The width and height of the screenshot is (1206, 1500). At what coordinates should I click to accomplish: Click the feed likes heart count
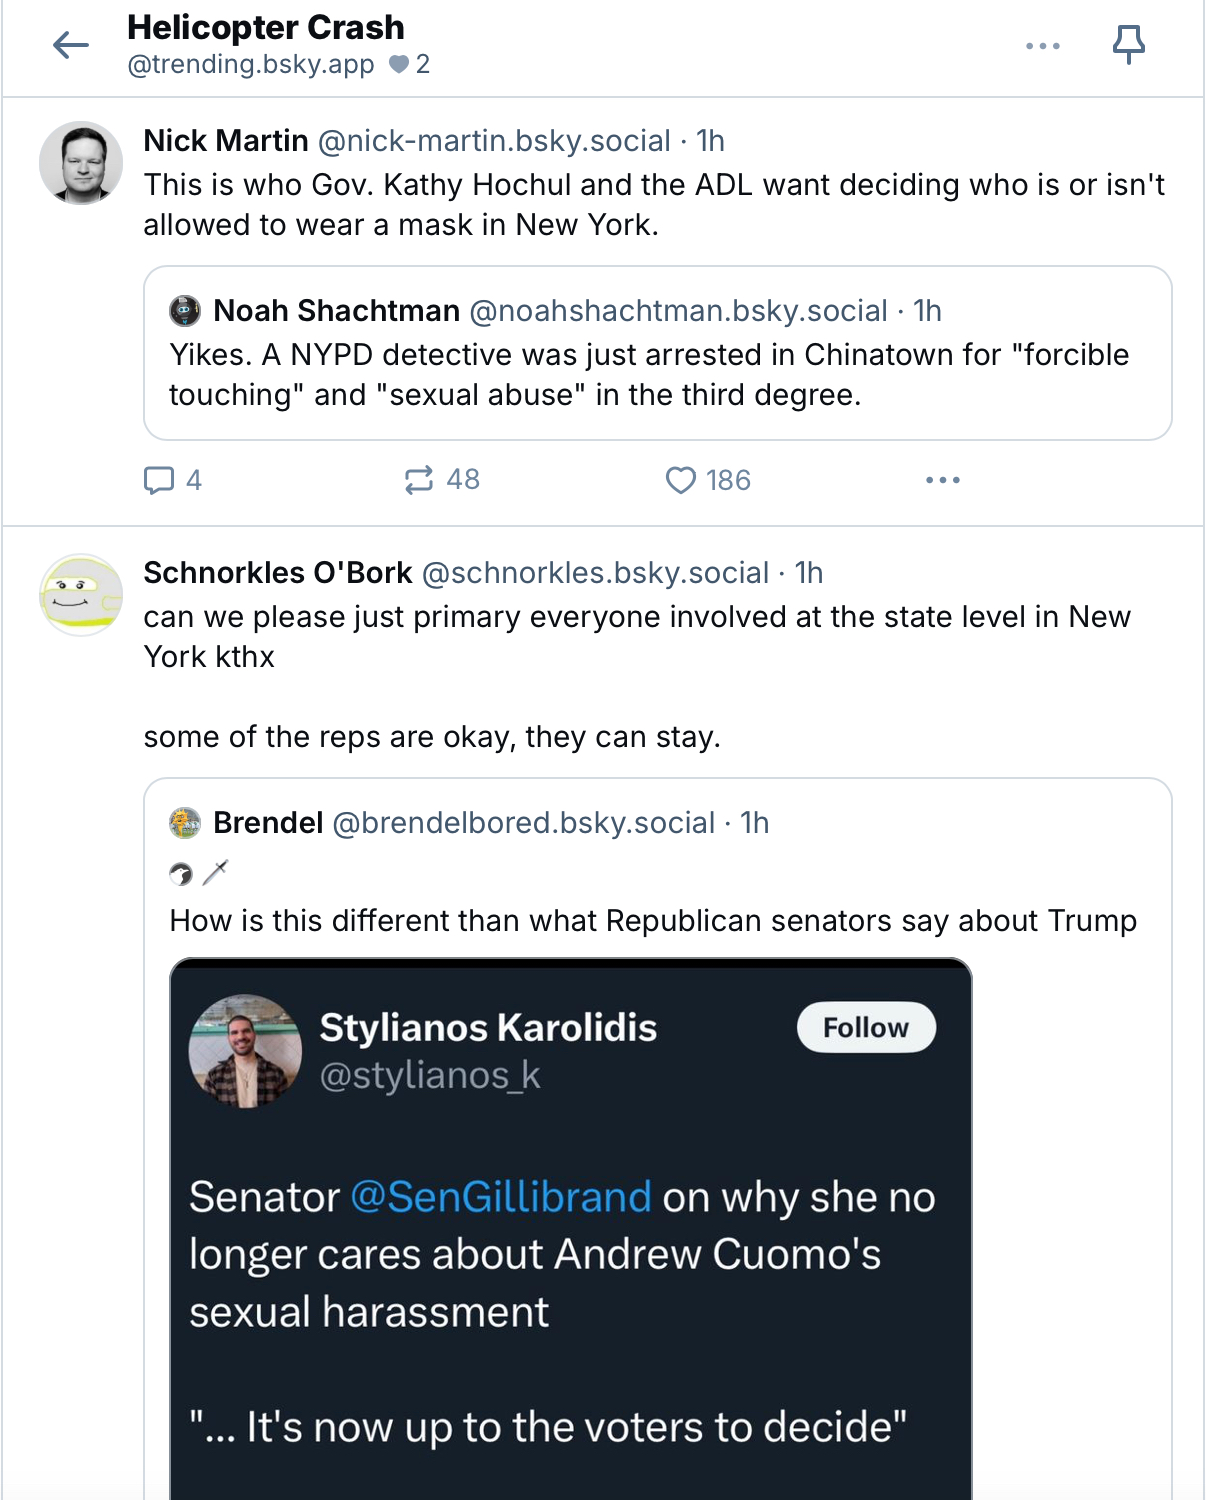(x=409, y=65)
